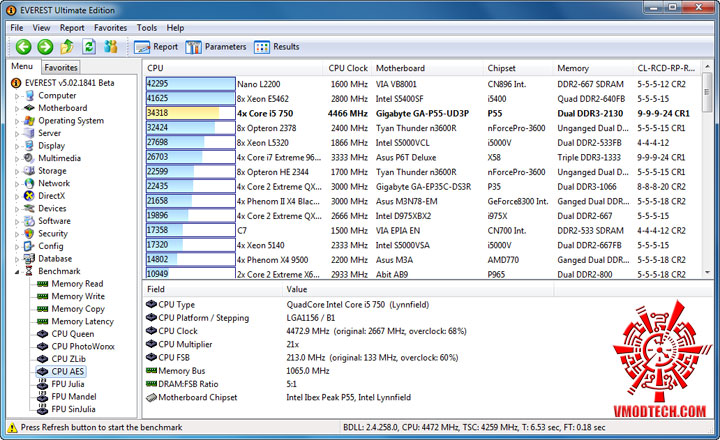Expand the Storage tree node

(17, 171)
